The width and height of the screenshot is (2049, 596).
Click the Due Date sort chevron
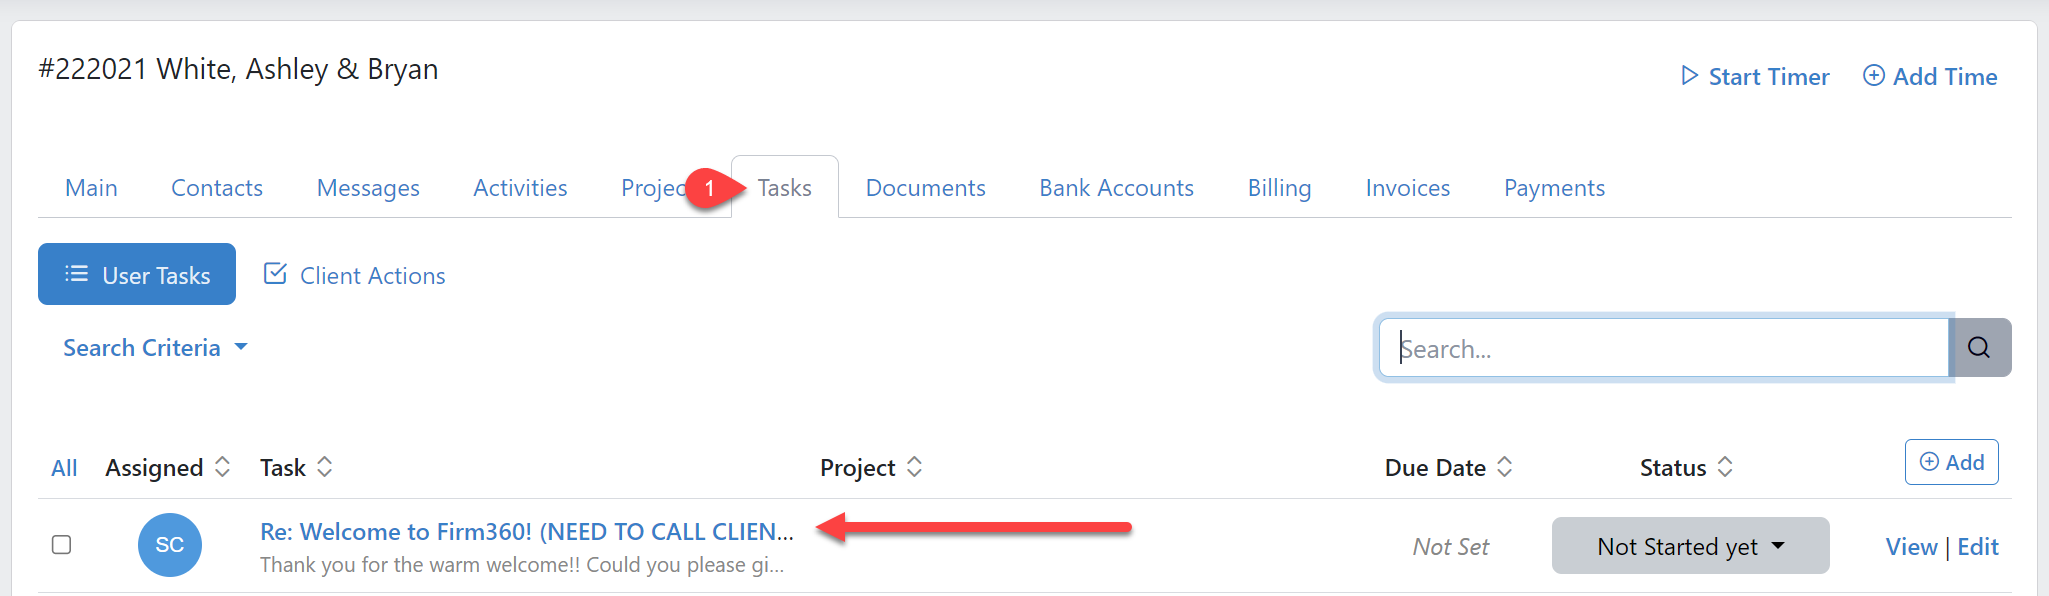1504,466
